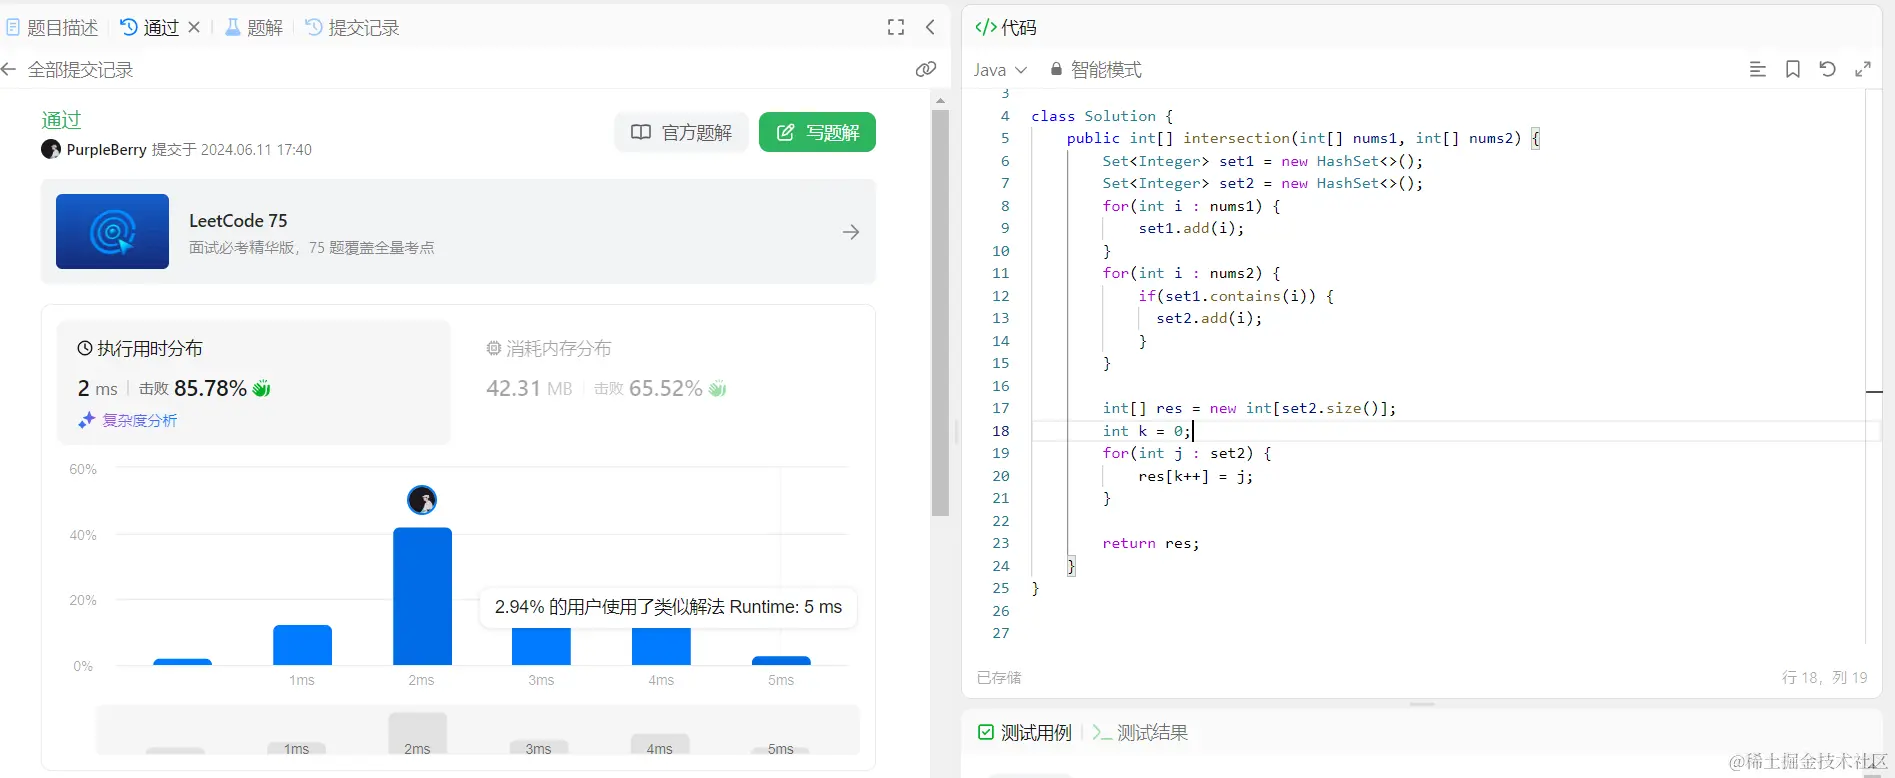Screen dimensions: 1895x778
Task: Select the 执行用时分布 stats card
Action: (254, 382)
